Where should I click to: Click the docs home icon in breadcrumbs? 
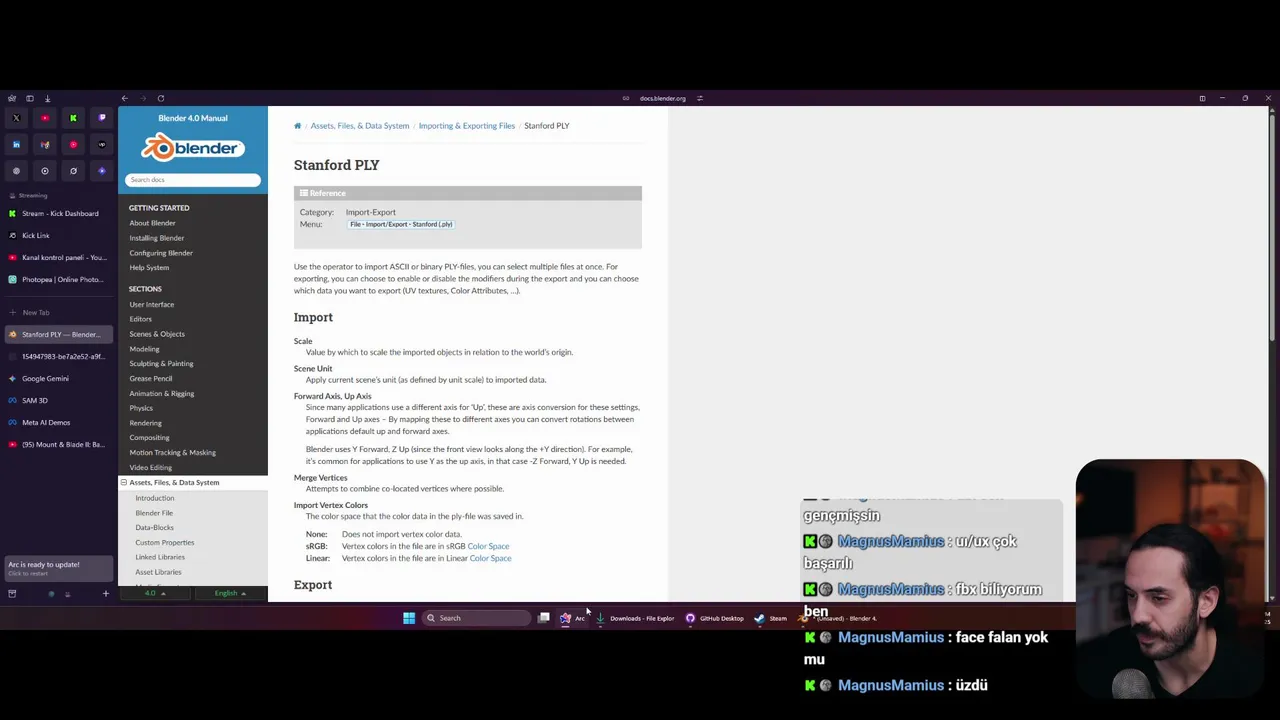297,126
